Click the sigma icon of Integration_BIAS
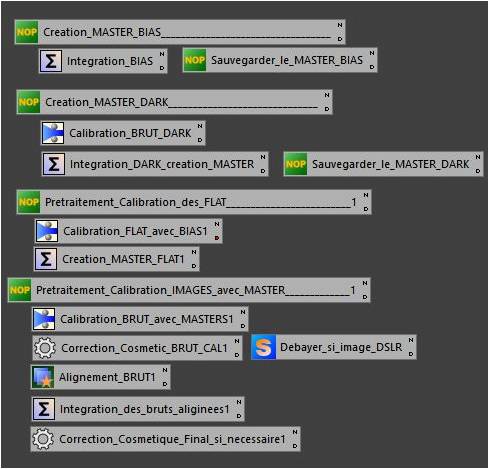Screen dimensions: 489x469 (x=51, y=61)
